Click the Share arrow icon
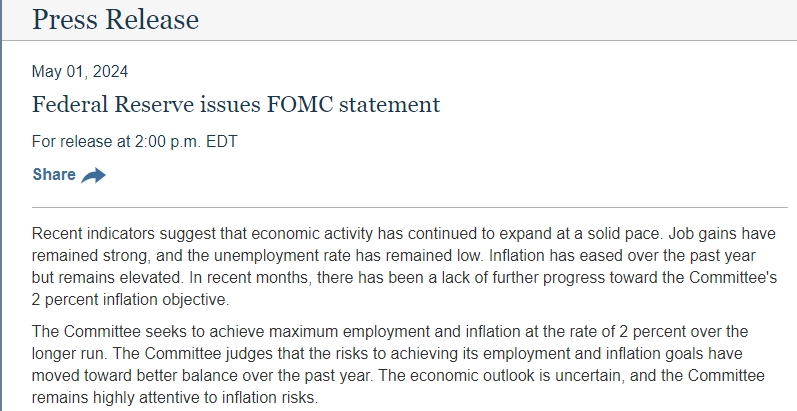 coord(93,175)
